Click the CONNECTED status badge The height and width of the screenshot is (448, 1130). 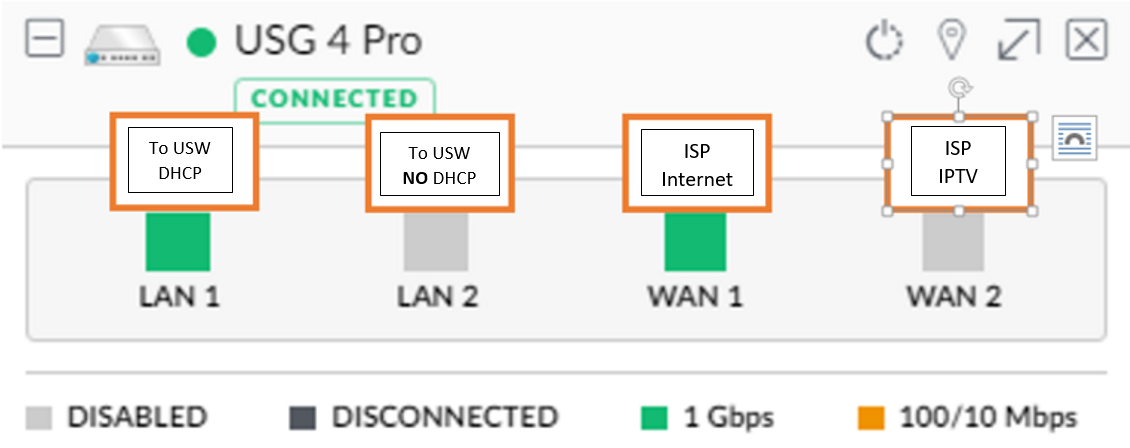pos(334,98)
